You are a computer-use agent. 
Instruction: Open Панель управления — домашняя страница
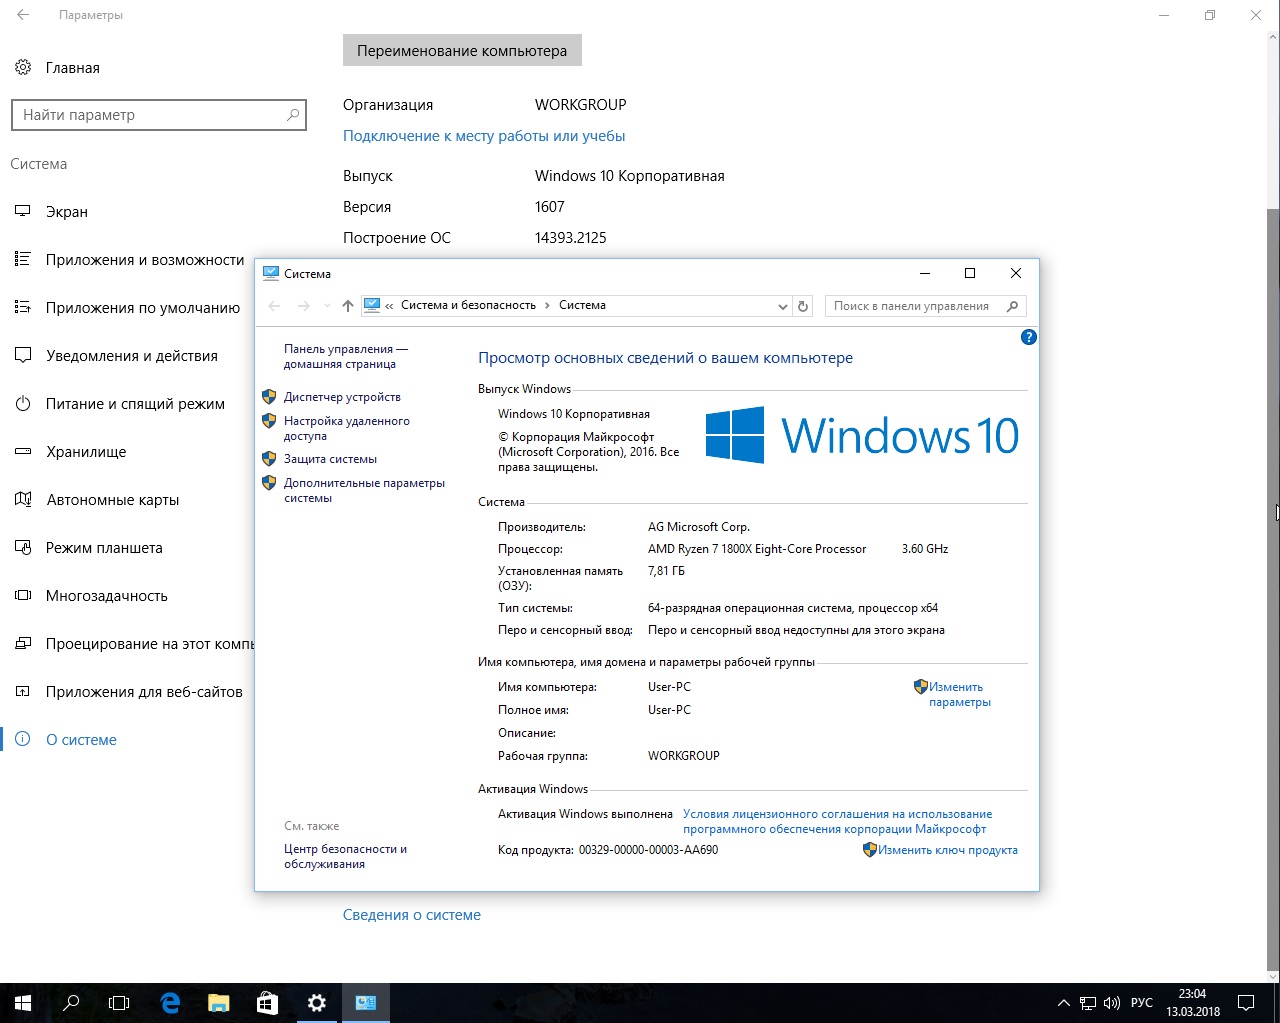click(x=346, y=356)
